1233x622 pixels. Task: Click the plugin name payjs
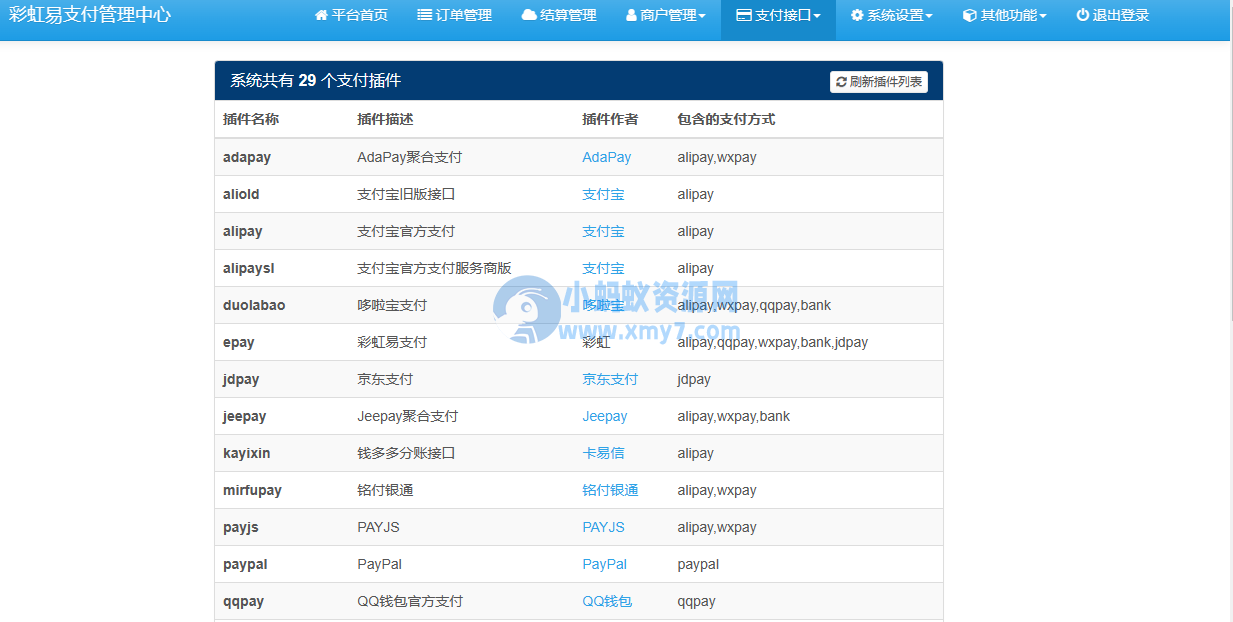(x=241, y=527)
